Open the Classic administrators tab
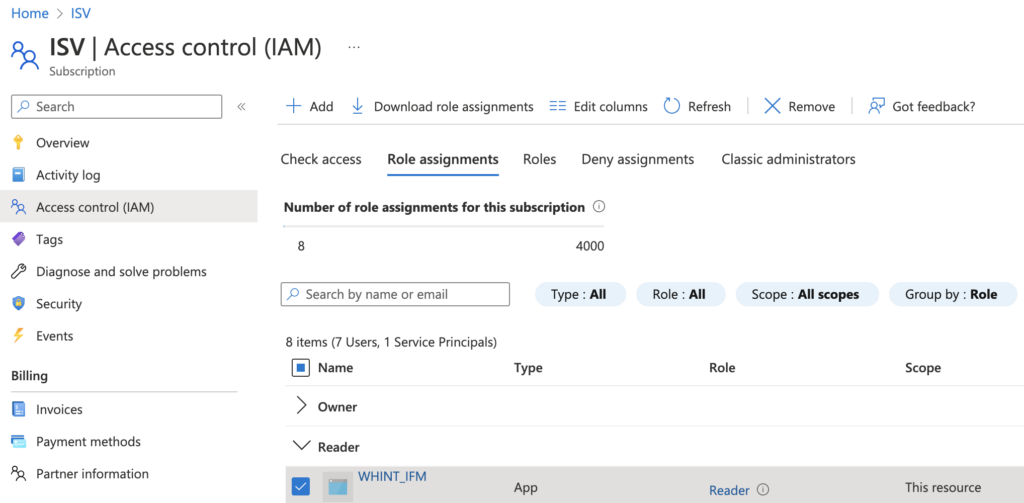The width and height of the screenshot is (1024, 503). 788,159
